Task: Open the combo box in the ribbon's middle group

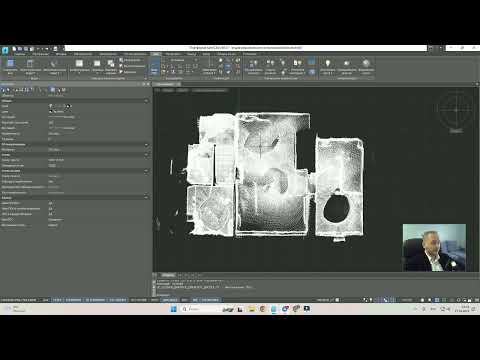Action: [x=181, y=60]
